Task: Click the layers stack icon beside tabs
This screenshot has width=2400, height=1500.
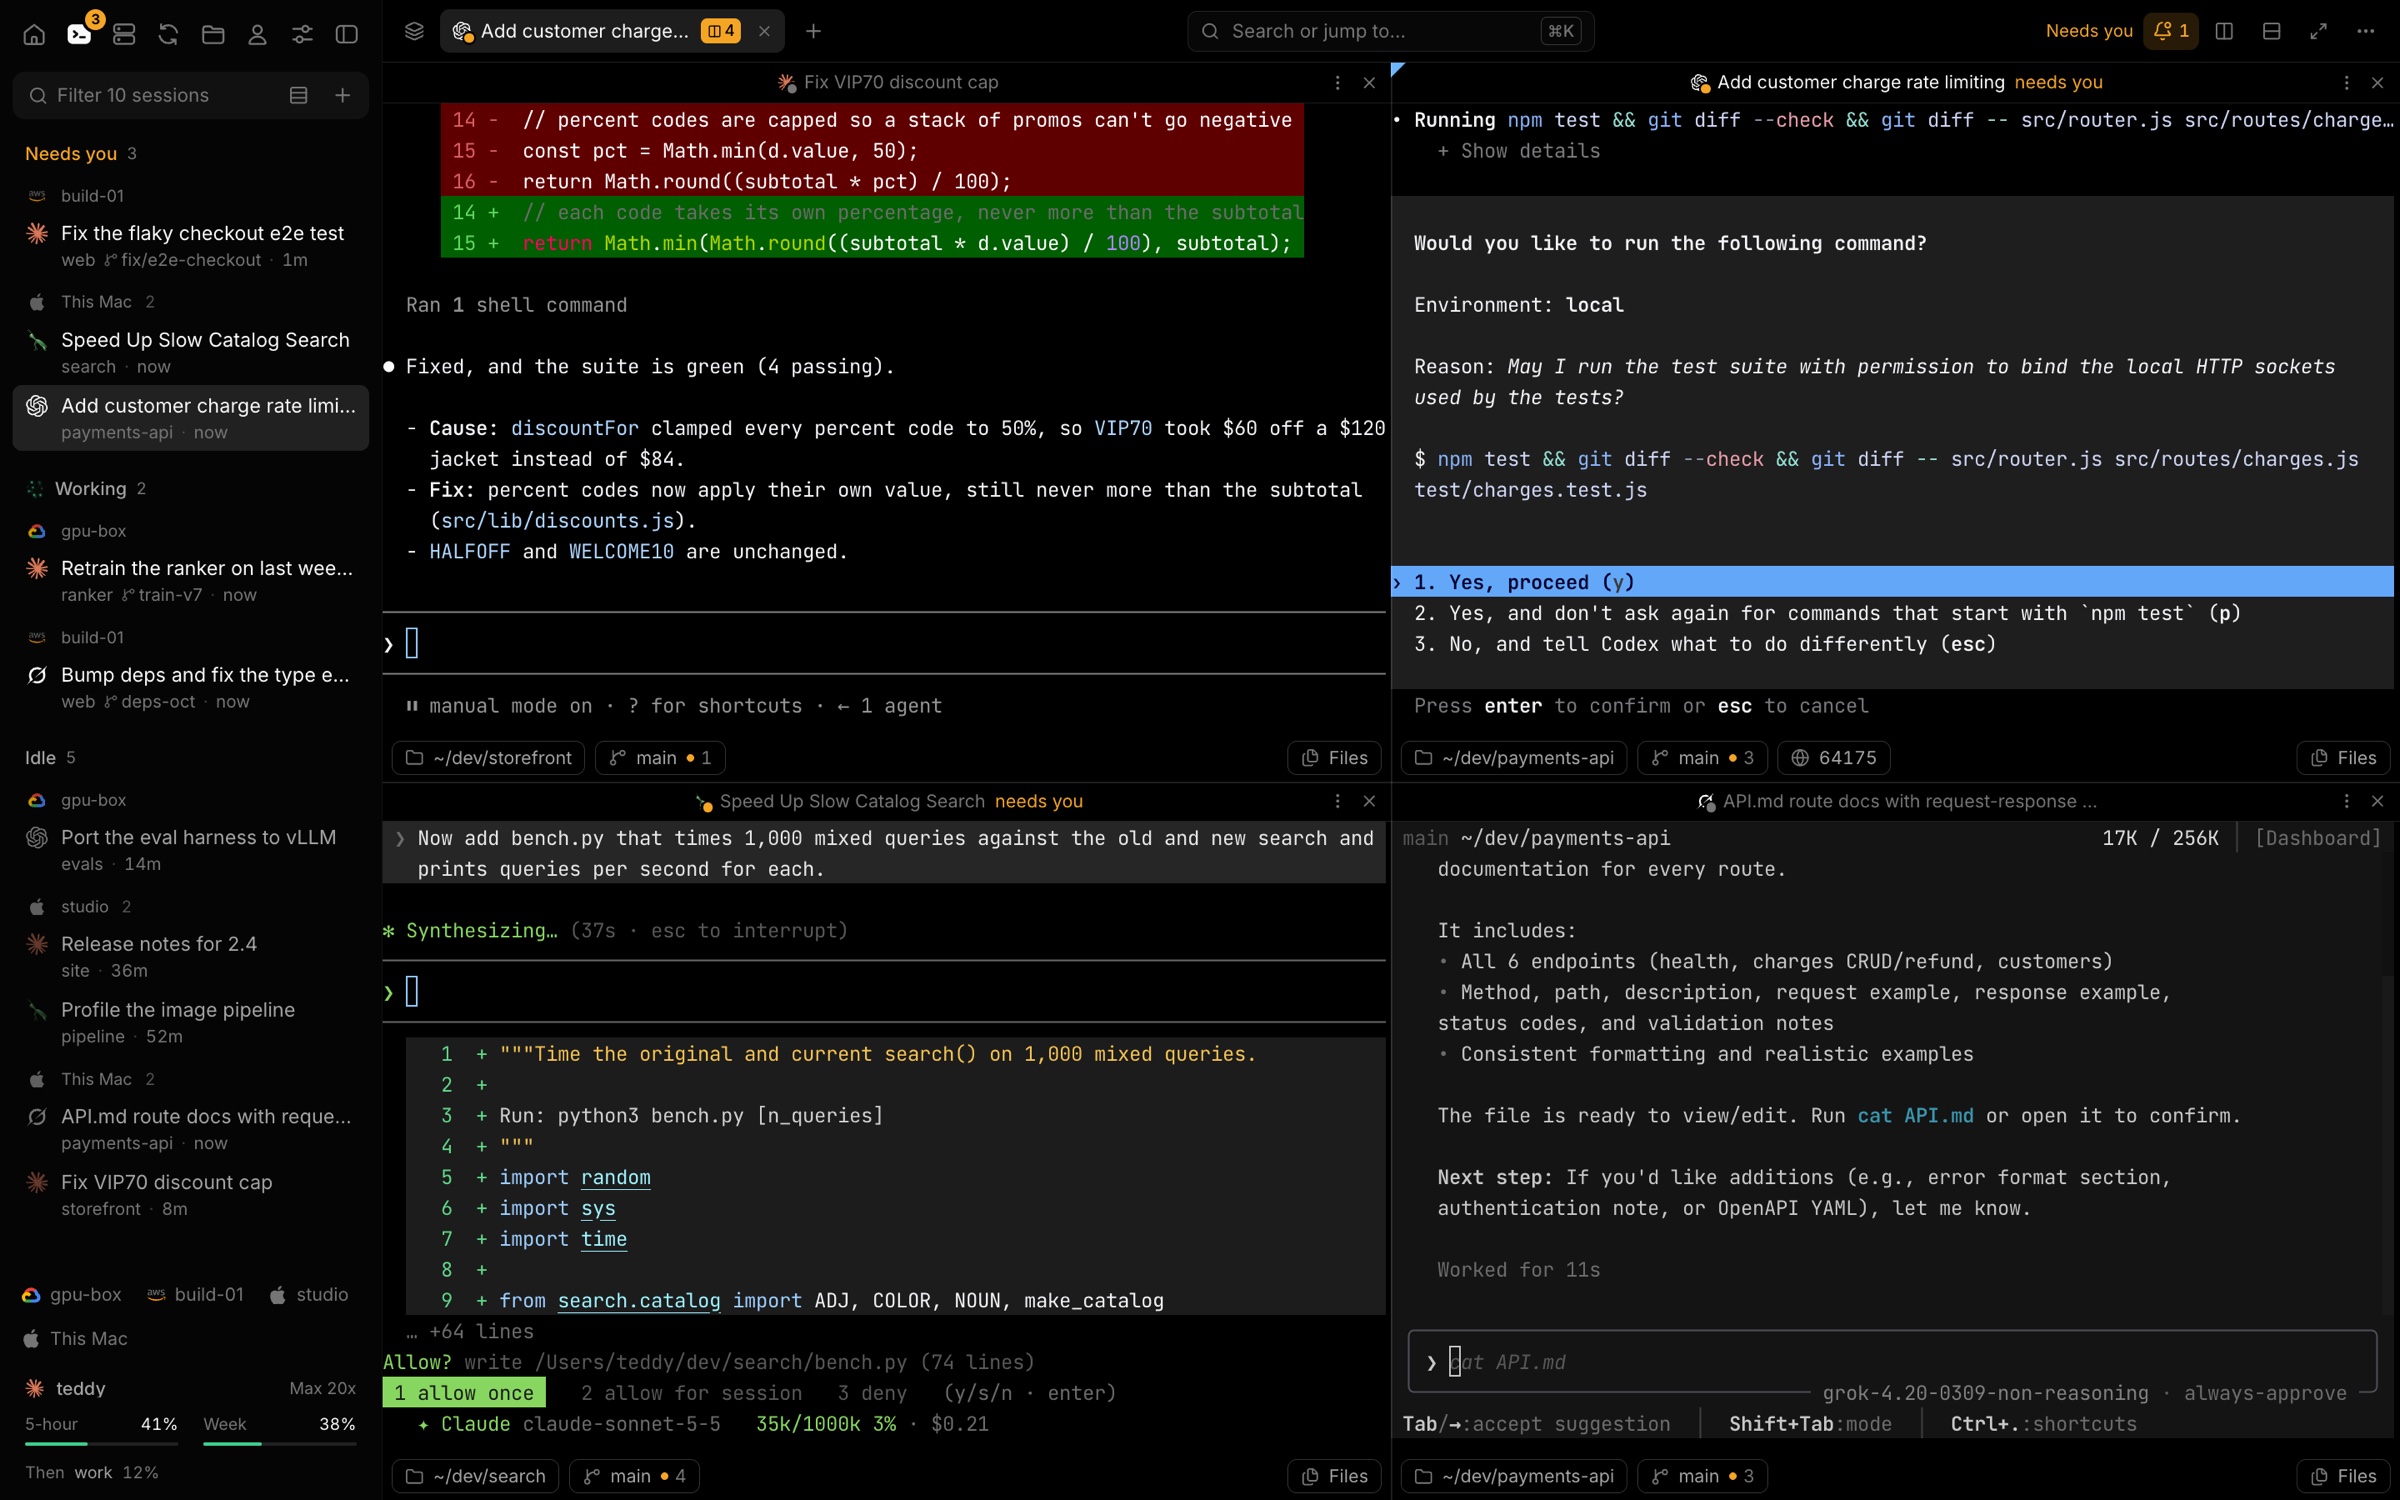Action: point(414,31)
